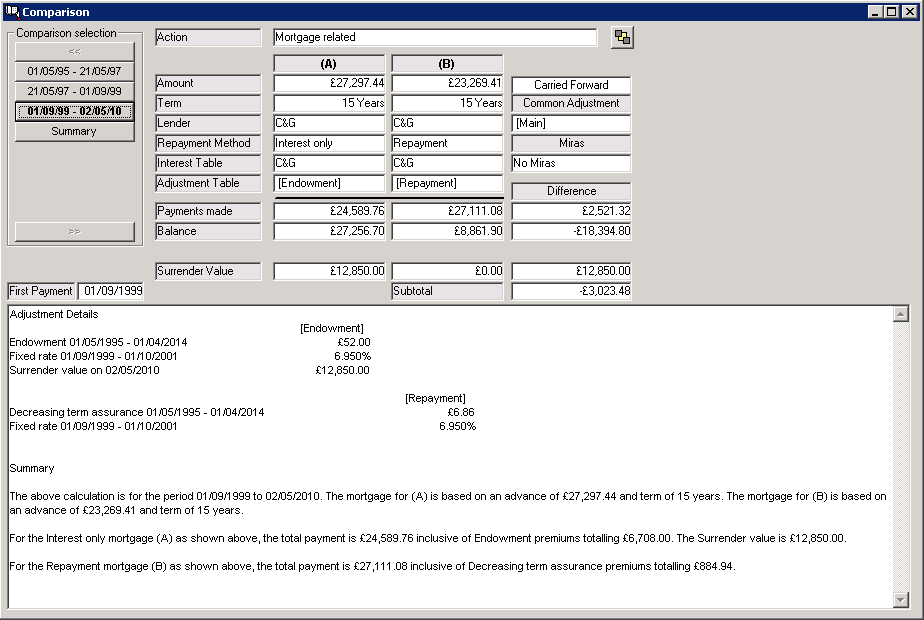Click the Lender label
Viewport: 924px width, 620px height.
tap(208, 123)
